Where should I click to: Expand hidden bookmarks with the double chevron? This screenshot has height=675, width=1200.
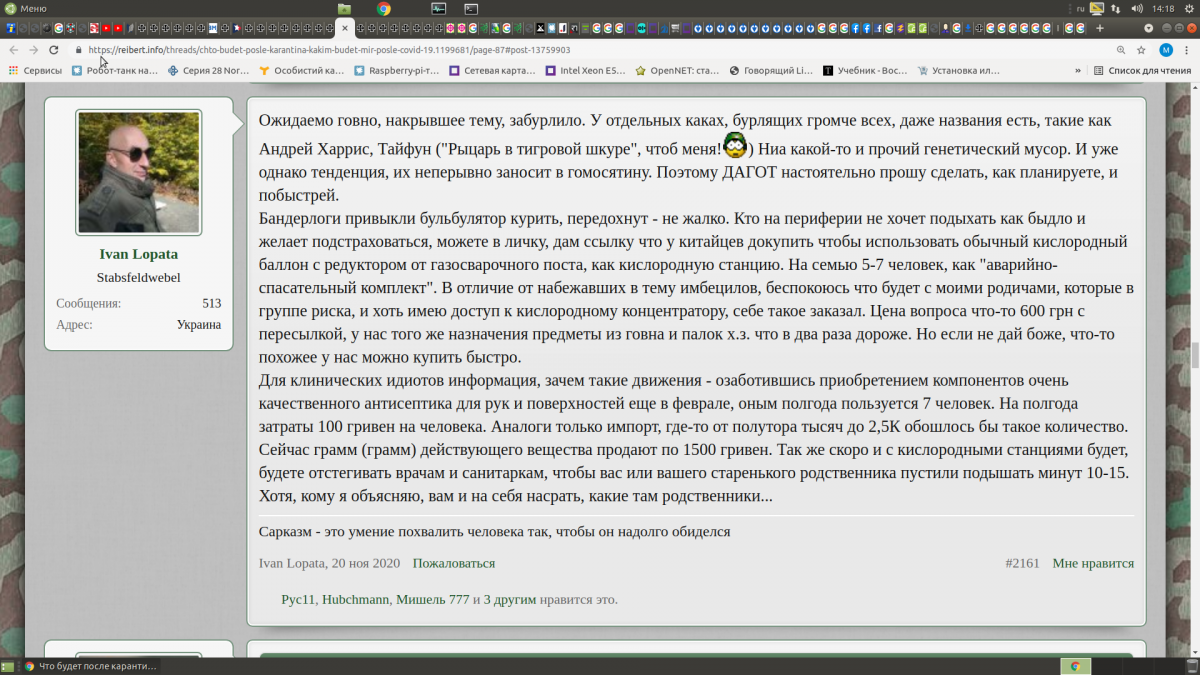[x=1078, y=71]
